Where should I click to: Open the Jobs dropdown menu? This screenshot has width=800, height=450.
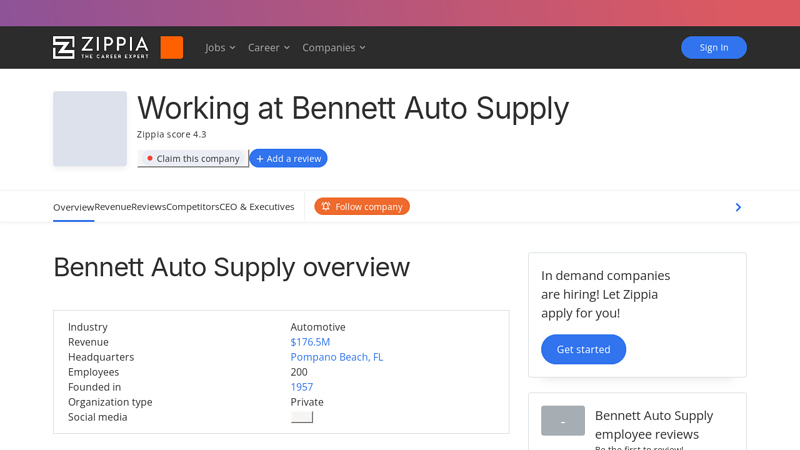pos(220,47)
